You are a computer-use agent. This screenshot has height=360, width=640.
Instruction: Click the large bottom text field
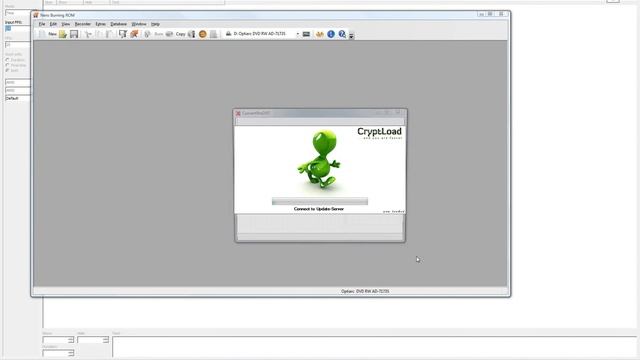point(374,347)
